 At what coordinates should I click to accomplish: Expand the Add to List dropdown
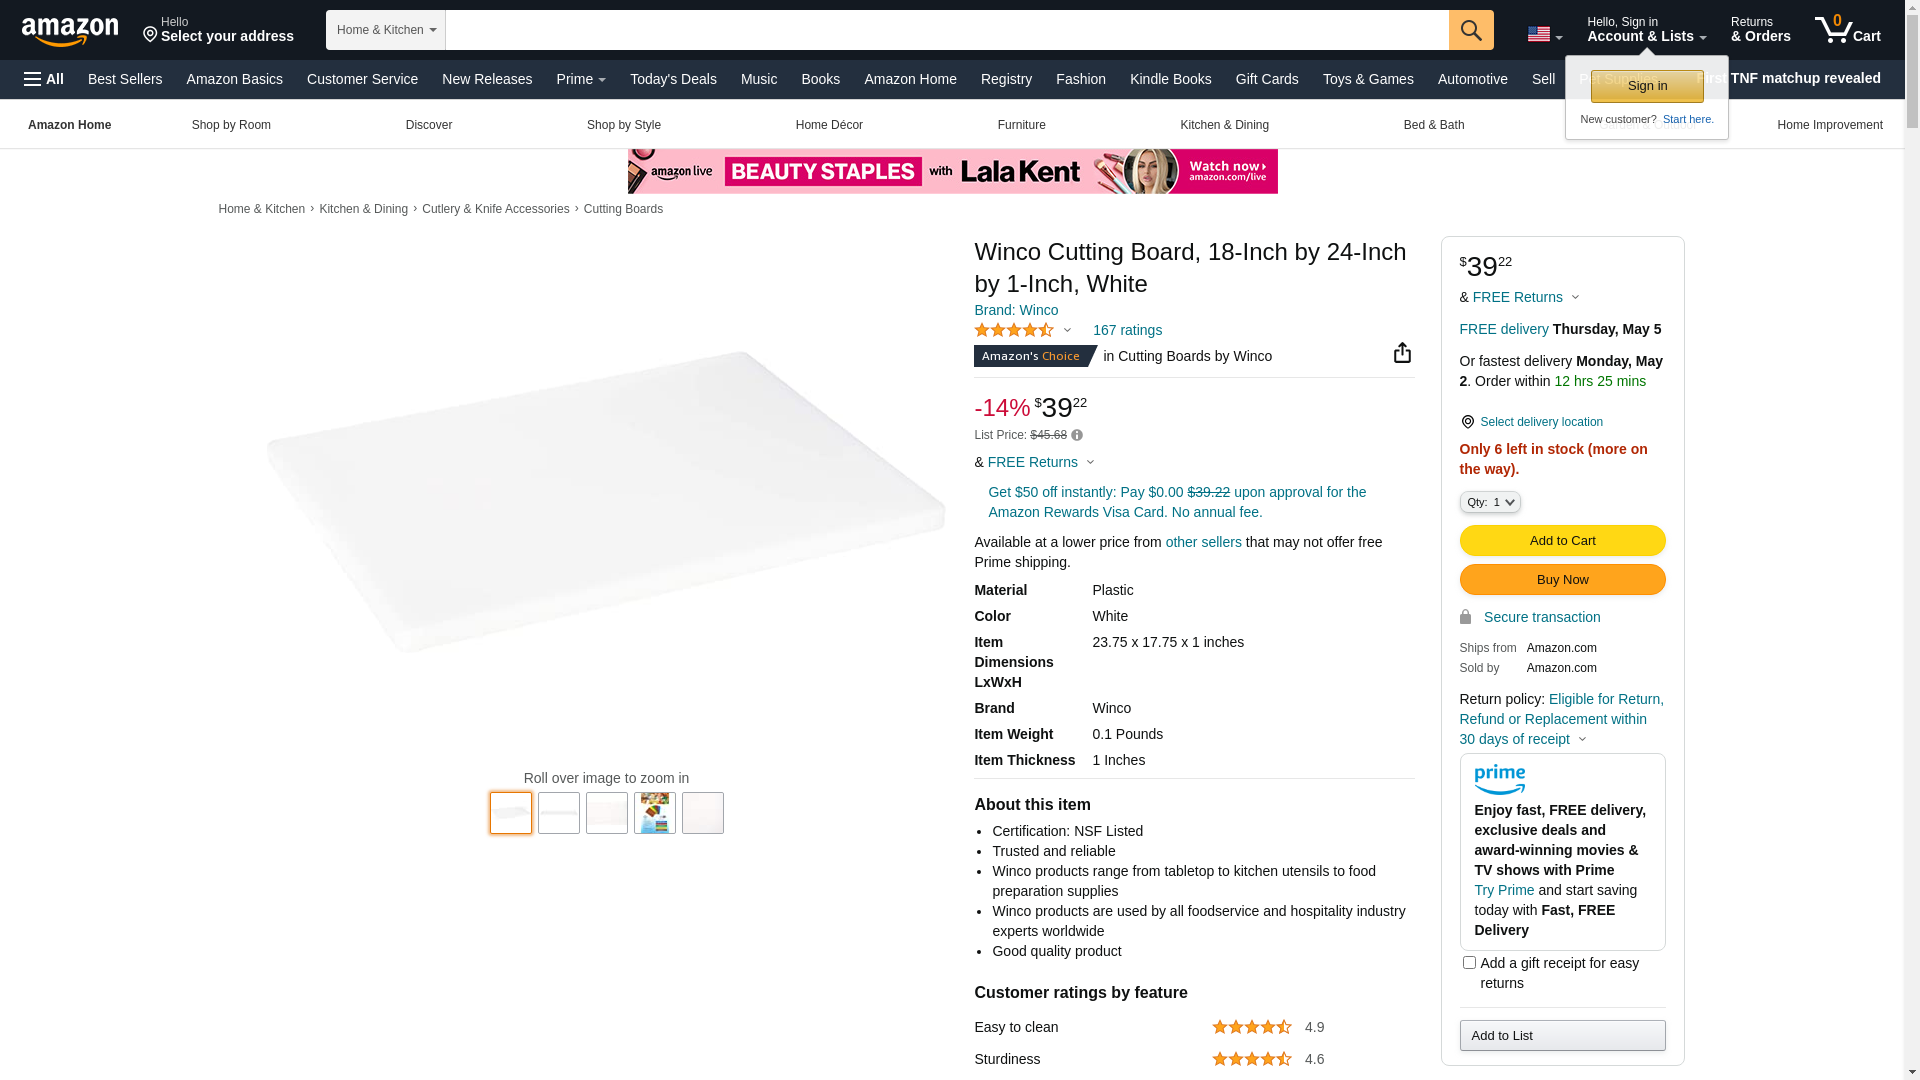(x=1562, y=1035)
